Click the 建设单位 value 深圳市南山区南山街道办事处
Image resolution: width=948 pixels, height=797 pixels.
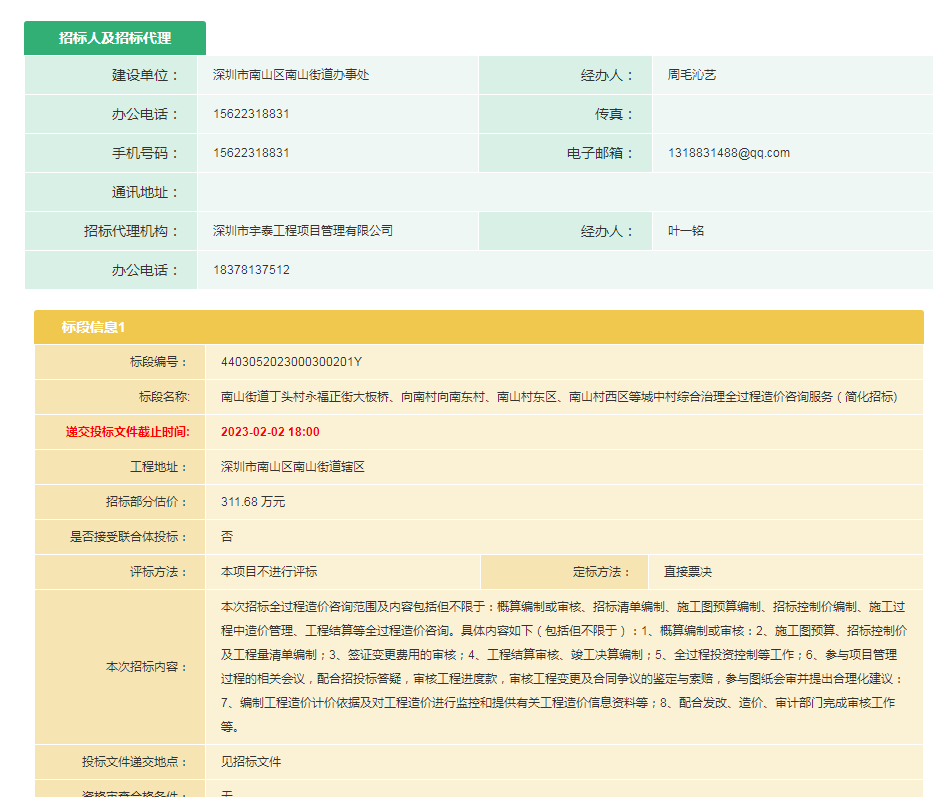291,75
